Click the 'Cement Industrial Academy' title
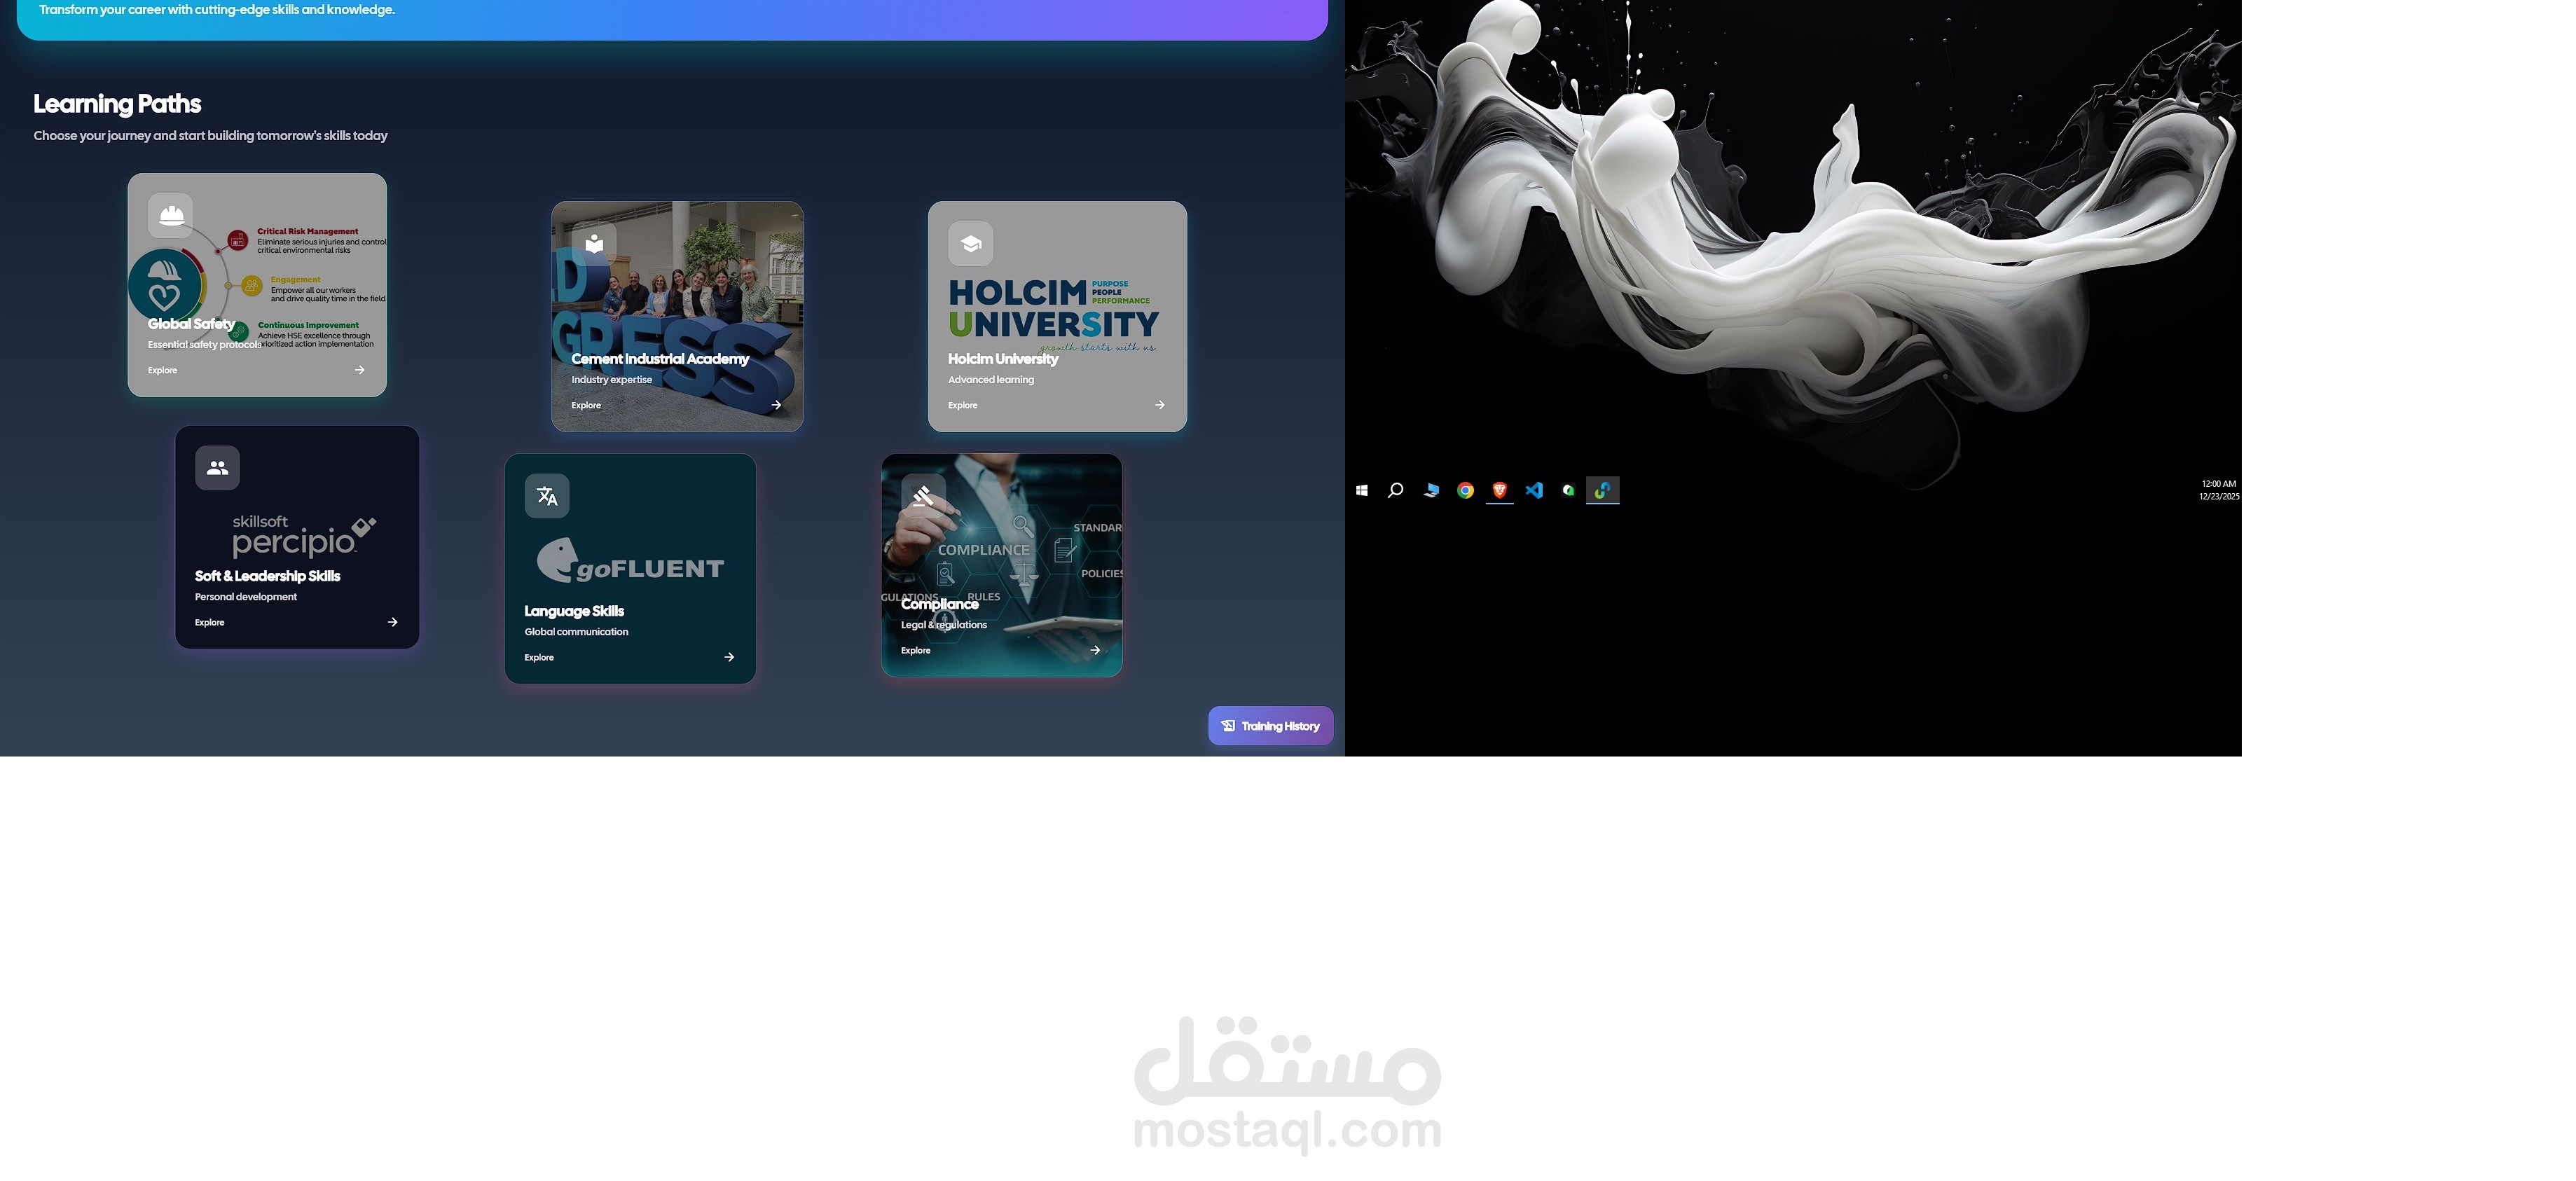Screen dimensions: 2576x1181 pyautogui.click(x=660, y=359)
